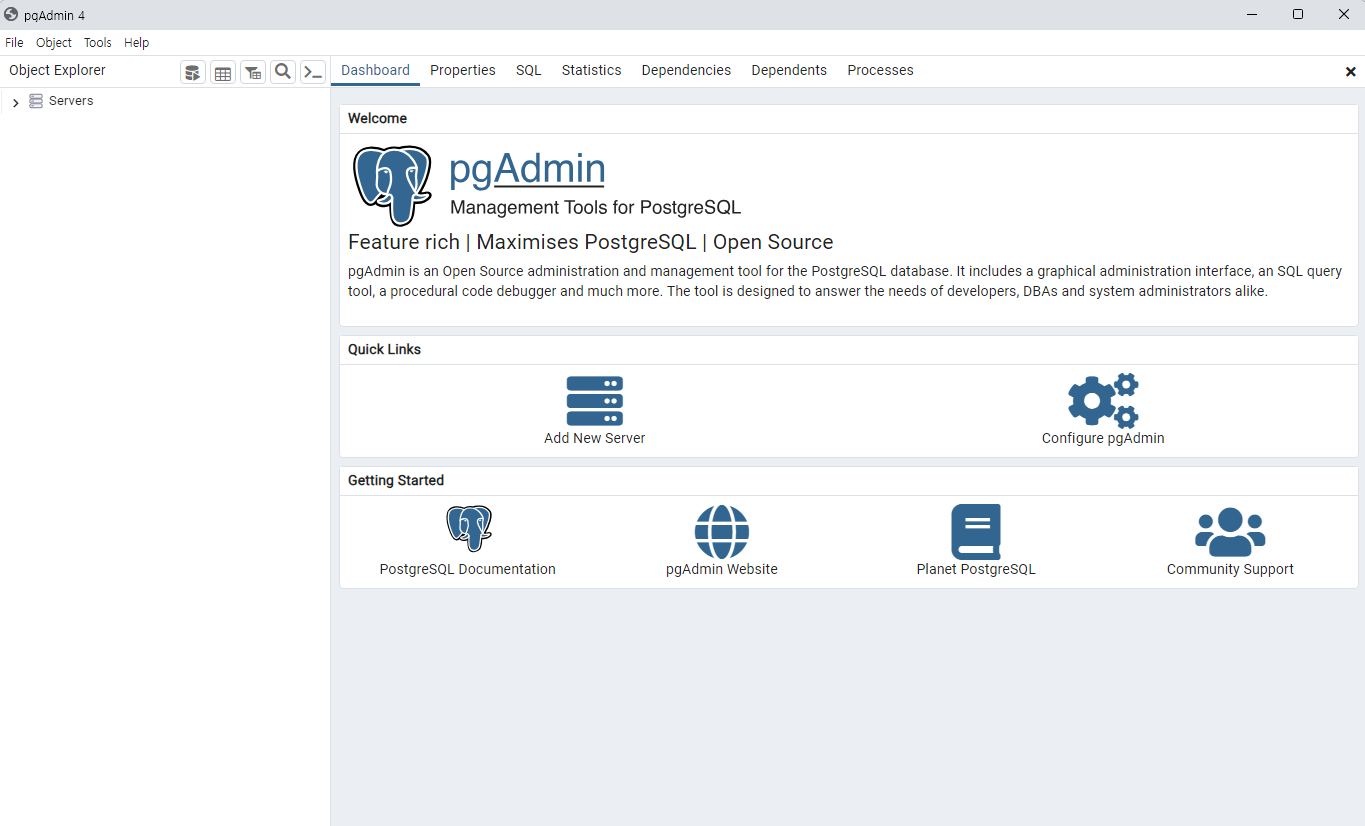Open the File menu

[x=14, y=43]
